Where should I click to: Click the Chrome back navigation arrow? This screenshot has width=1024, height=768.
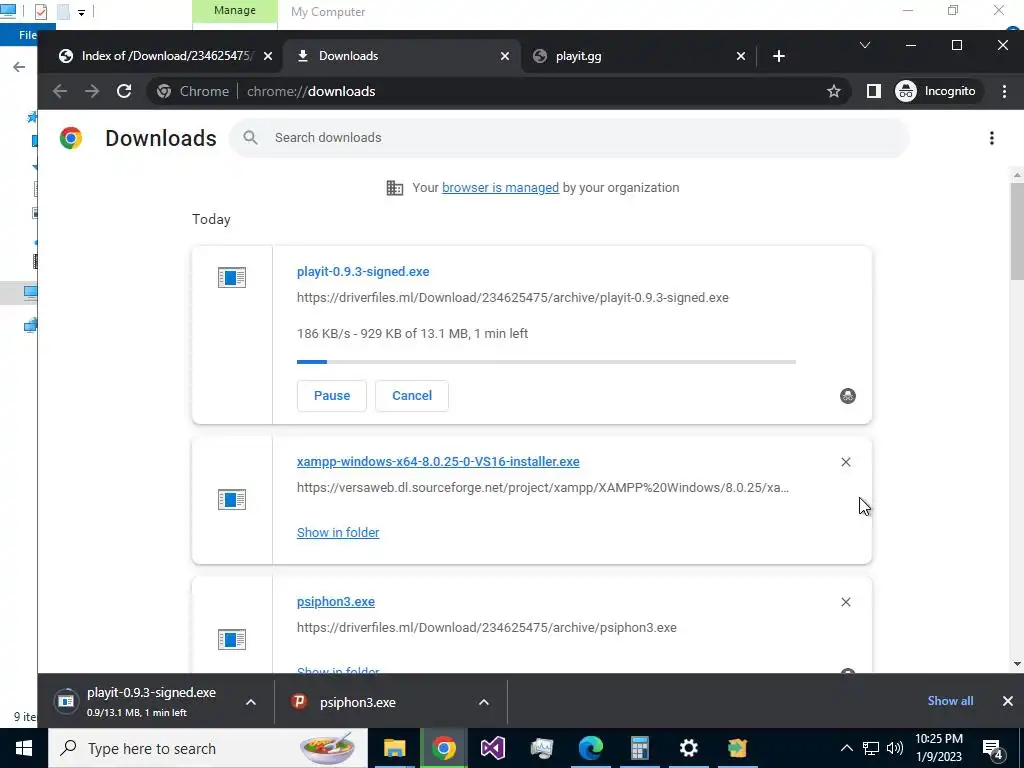pyautogui.click(x=60, y=91)
